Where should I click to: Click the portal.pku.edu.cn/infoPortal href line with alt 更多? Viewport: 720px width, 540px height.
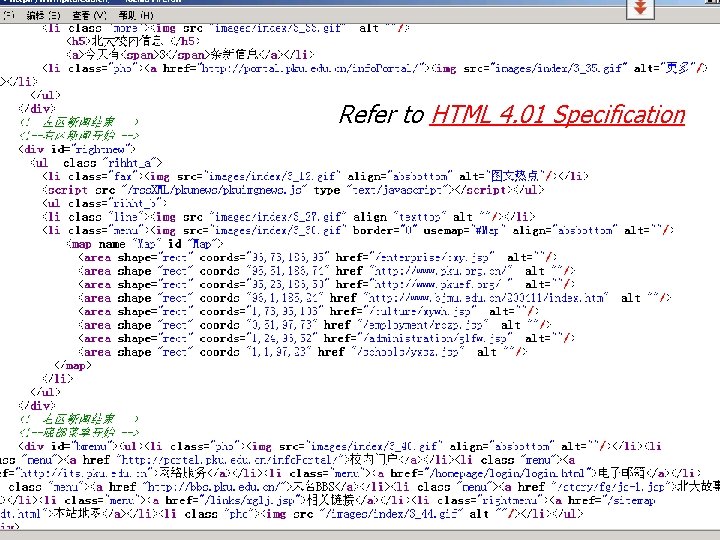coord(375,68)
